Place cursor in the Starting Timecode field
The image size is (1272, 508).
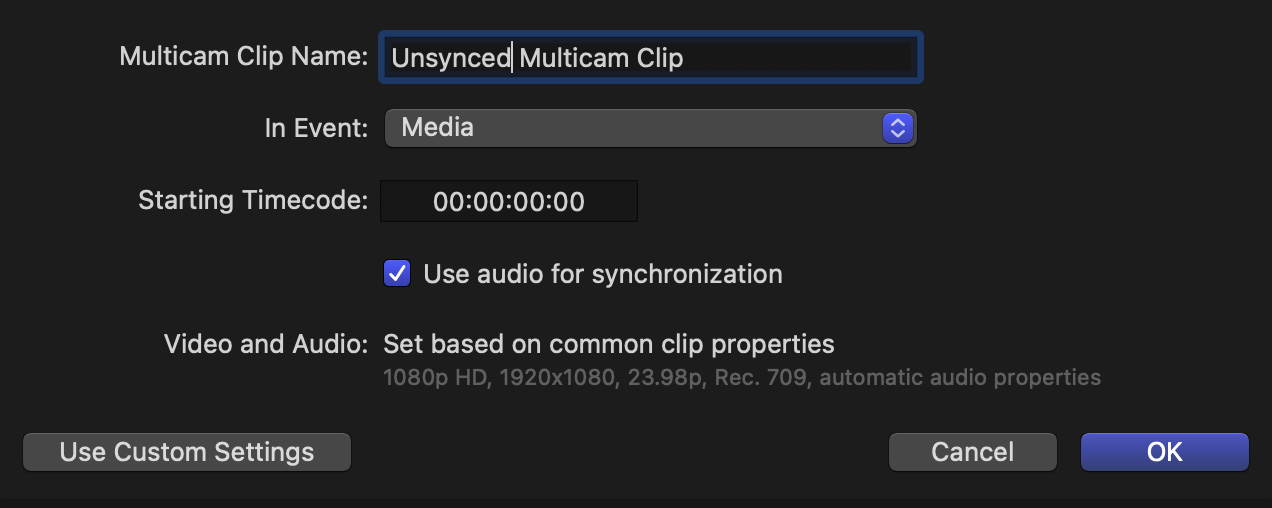pyautogui.click(x=509, y=201)
